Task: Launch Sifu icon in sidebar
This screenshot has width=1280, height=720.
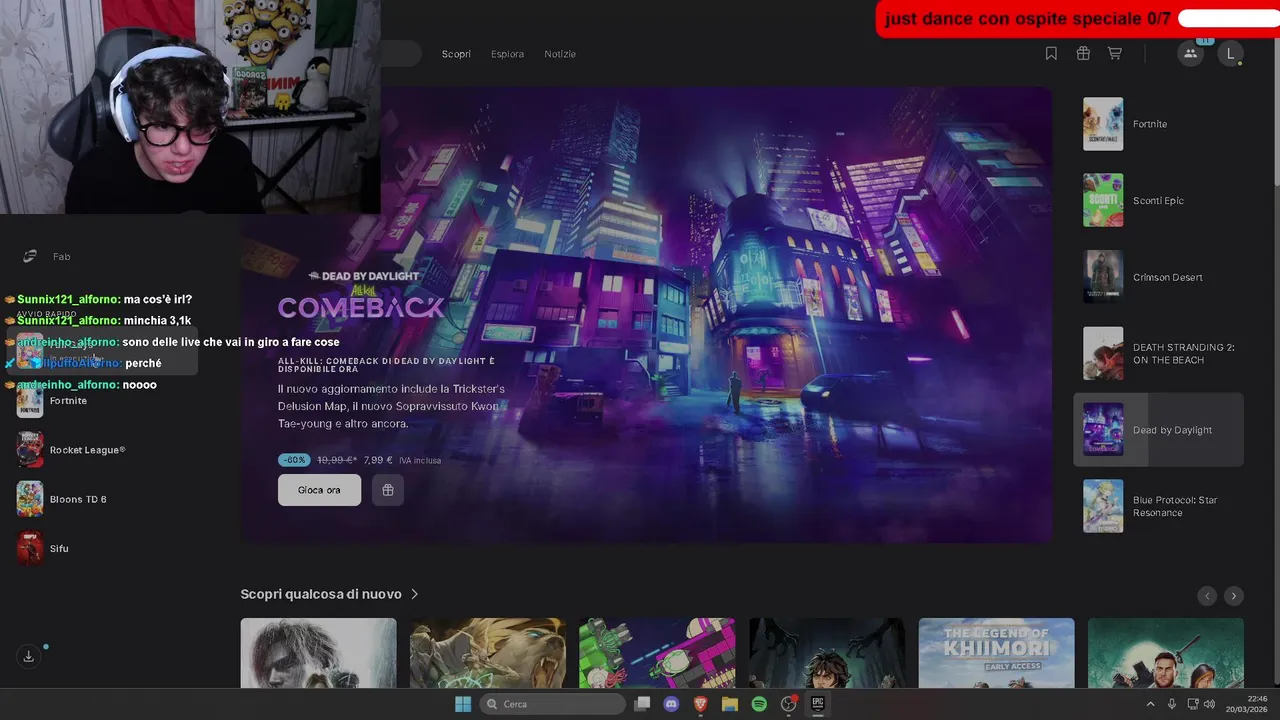Action: click(x=30, y=548)
